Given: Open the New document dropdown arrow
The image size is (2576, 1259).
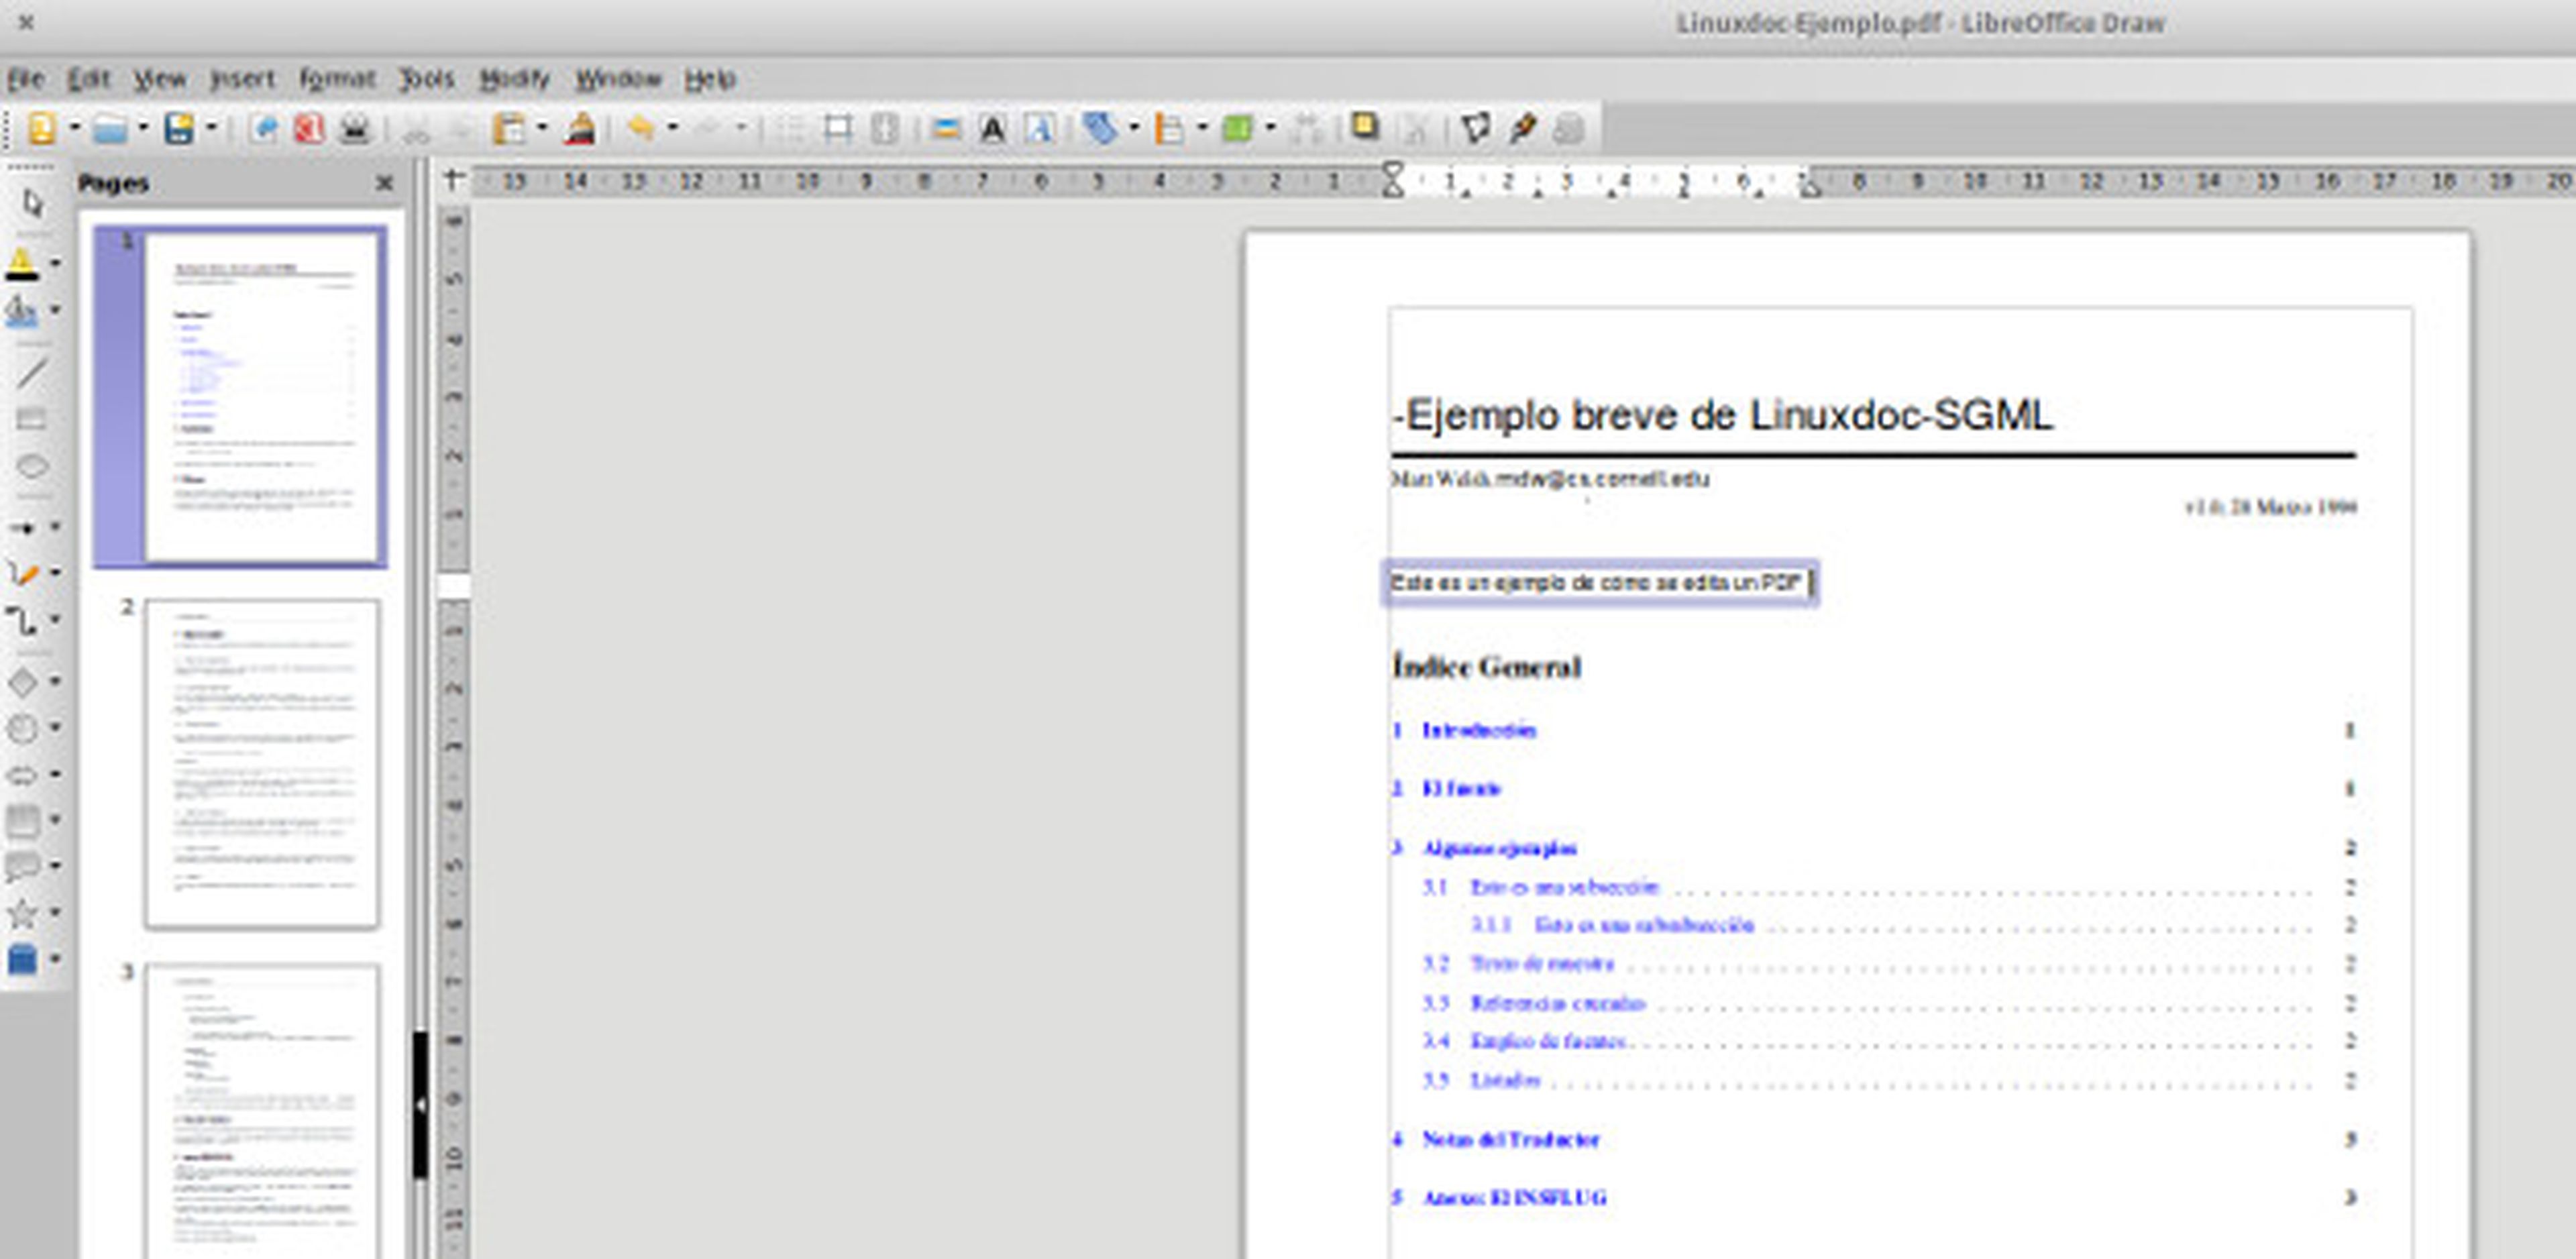Looking at the screenshot, I should pyautogui.click(x=74, y=128).
